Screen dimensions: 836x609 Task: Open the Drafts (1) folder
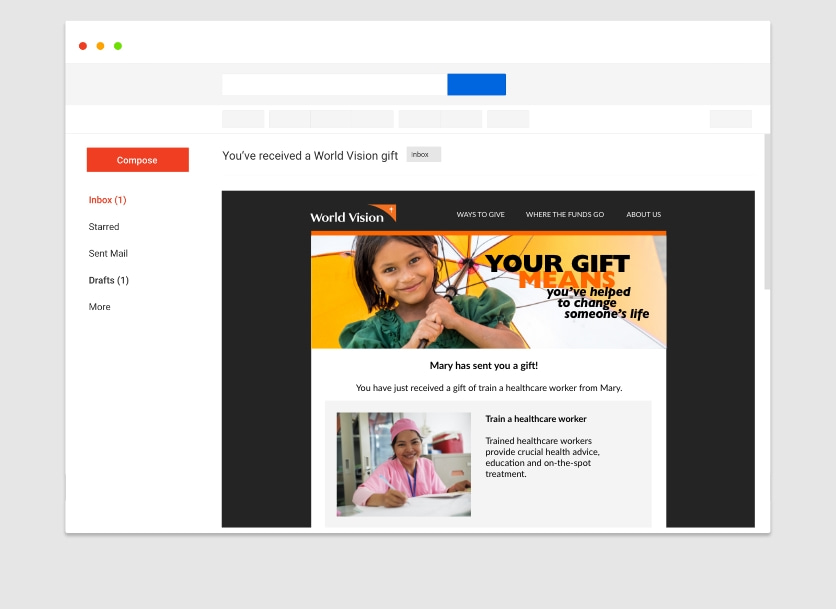click(x=109, y=280)
